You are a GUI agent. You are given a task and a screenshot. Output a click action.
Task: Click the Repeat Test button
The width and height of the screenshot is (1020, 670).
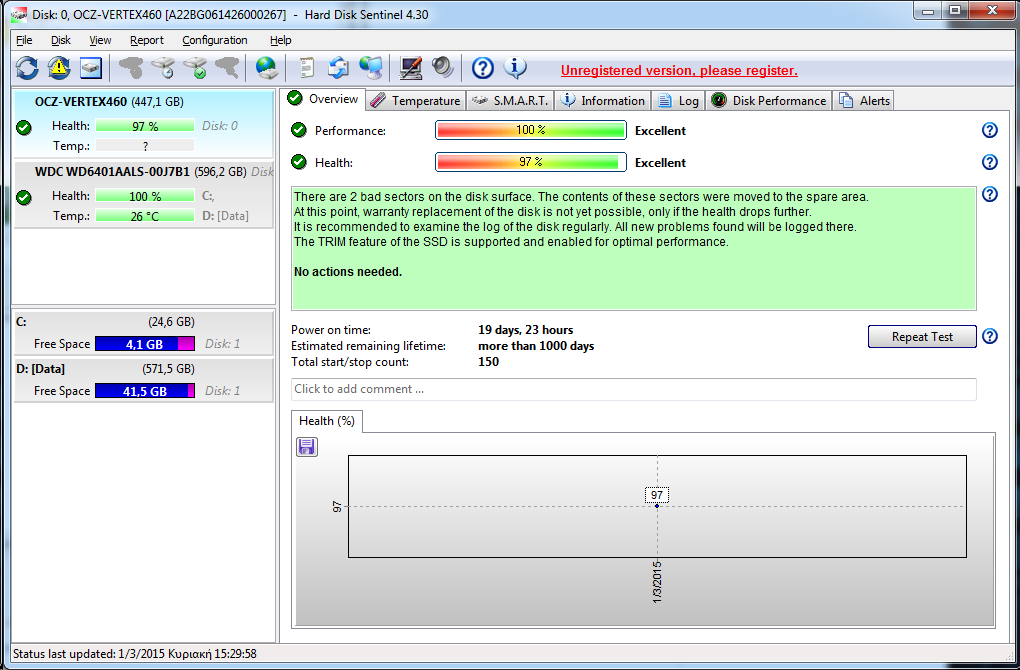pos(922,337)
